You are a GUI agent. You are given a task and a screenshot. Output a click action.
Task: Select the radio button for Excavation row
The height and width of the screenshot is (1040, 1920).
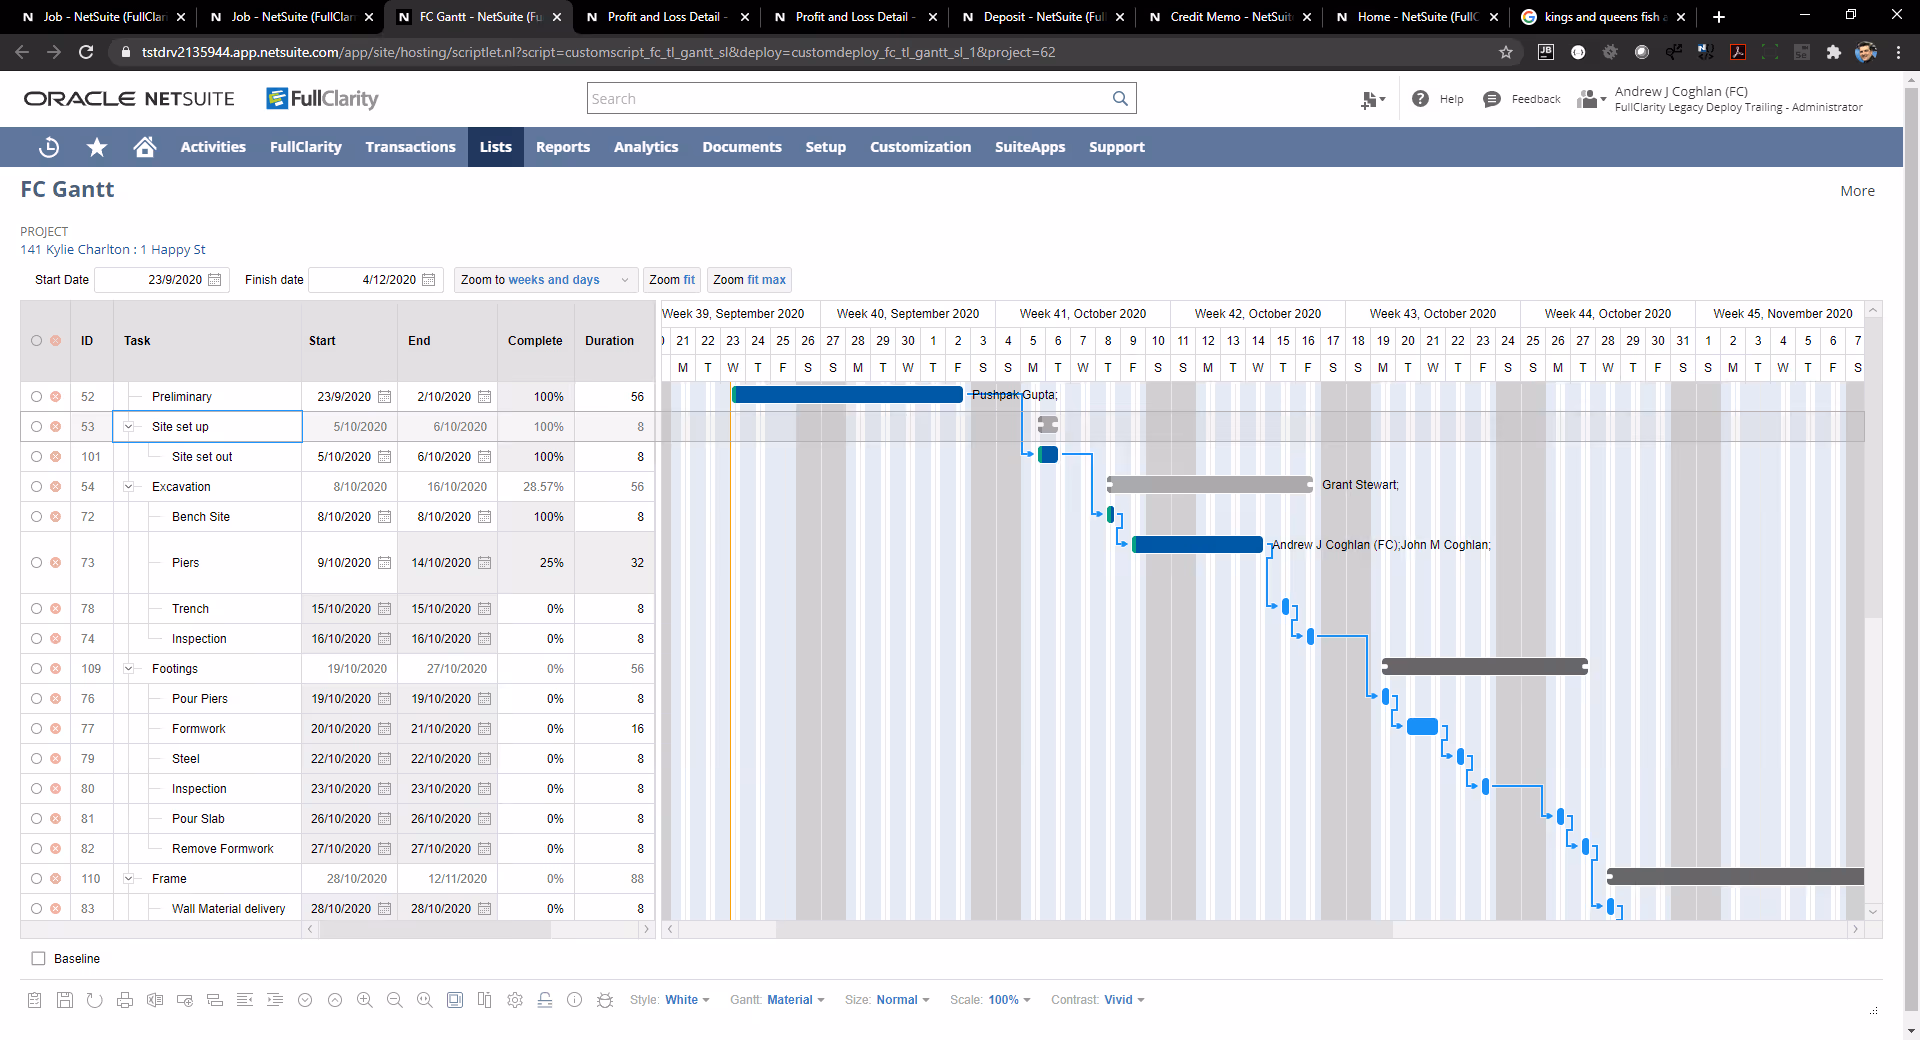(x=37, y=487)
